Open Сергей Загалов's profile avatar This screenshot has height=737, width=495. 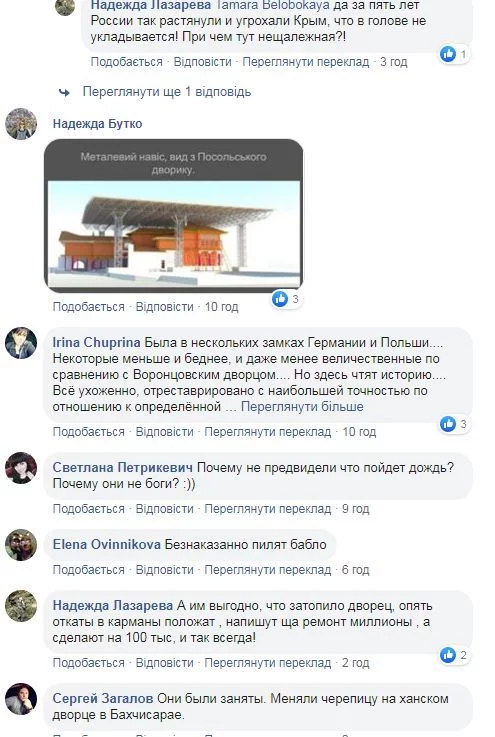coord(21,699)
